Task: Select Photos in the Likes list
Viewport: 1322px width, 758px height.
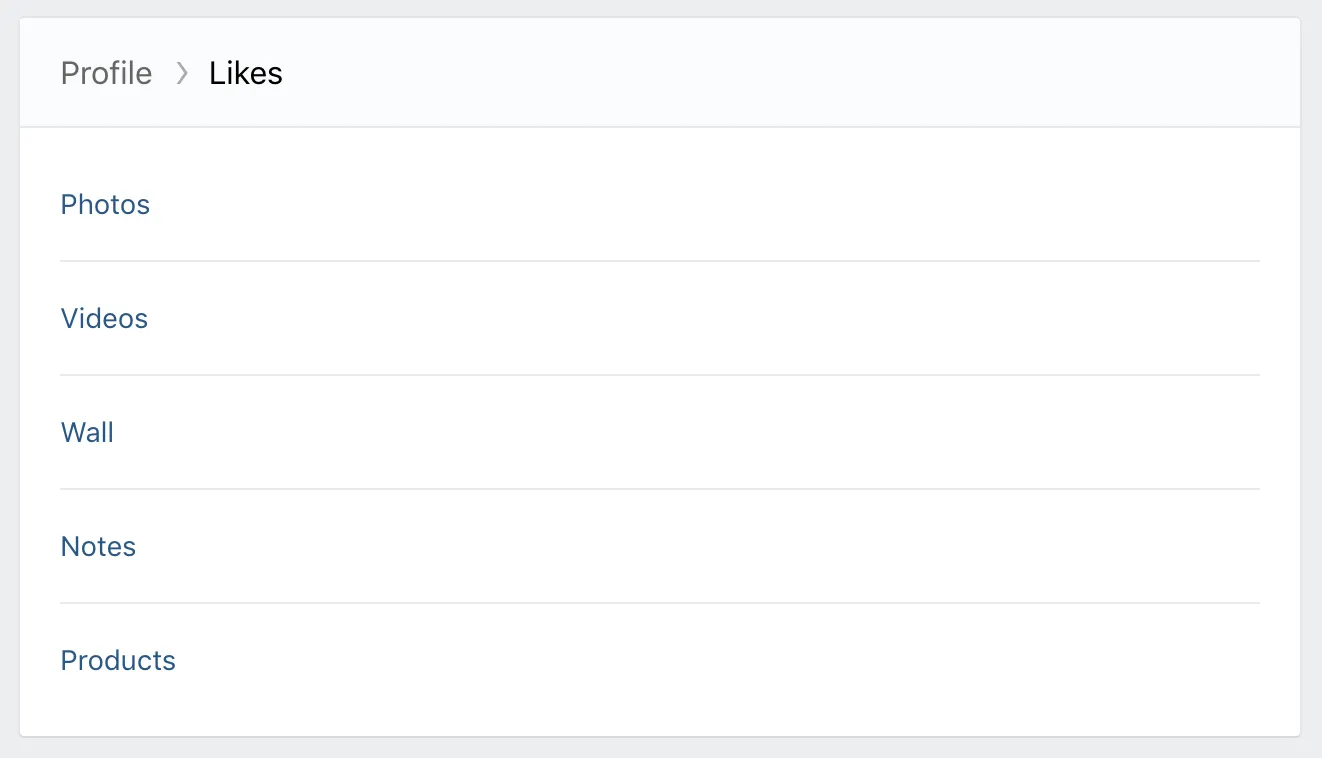Action: [x=105, y=204]
